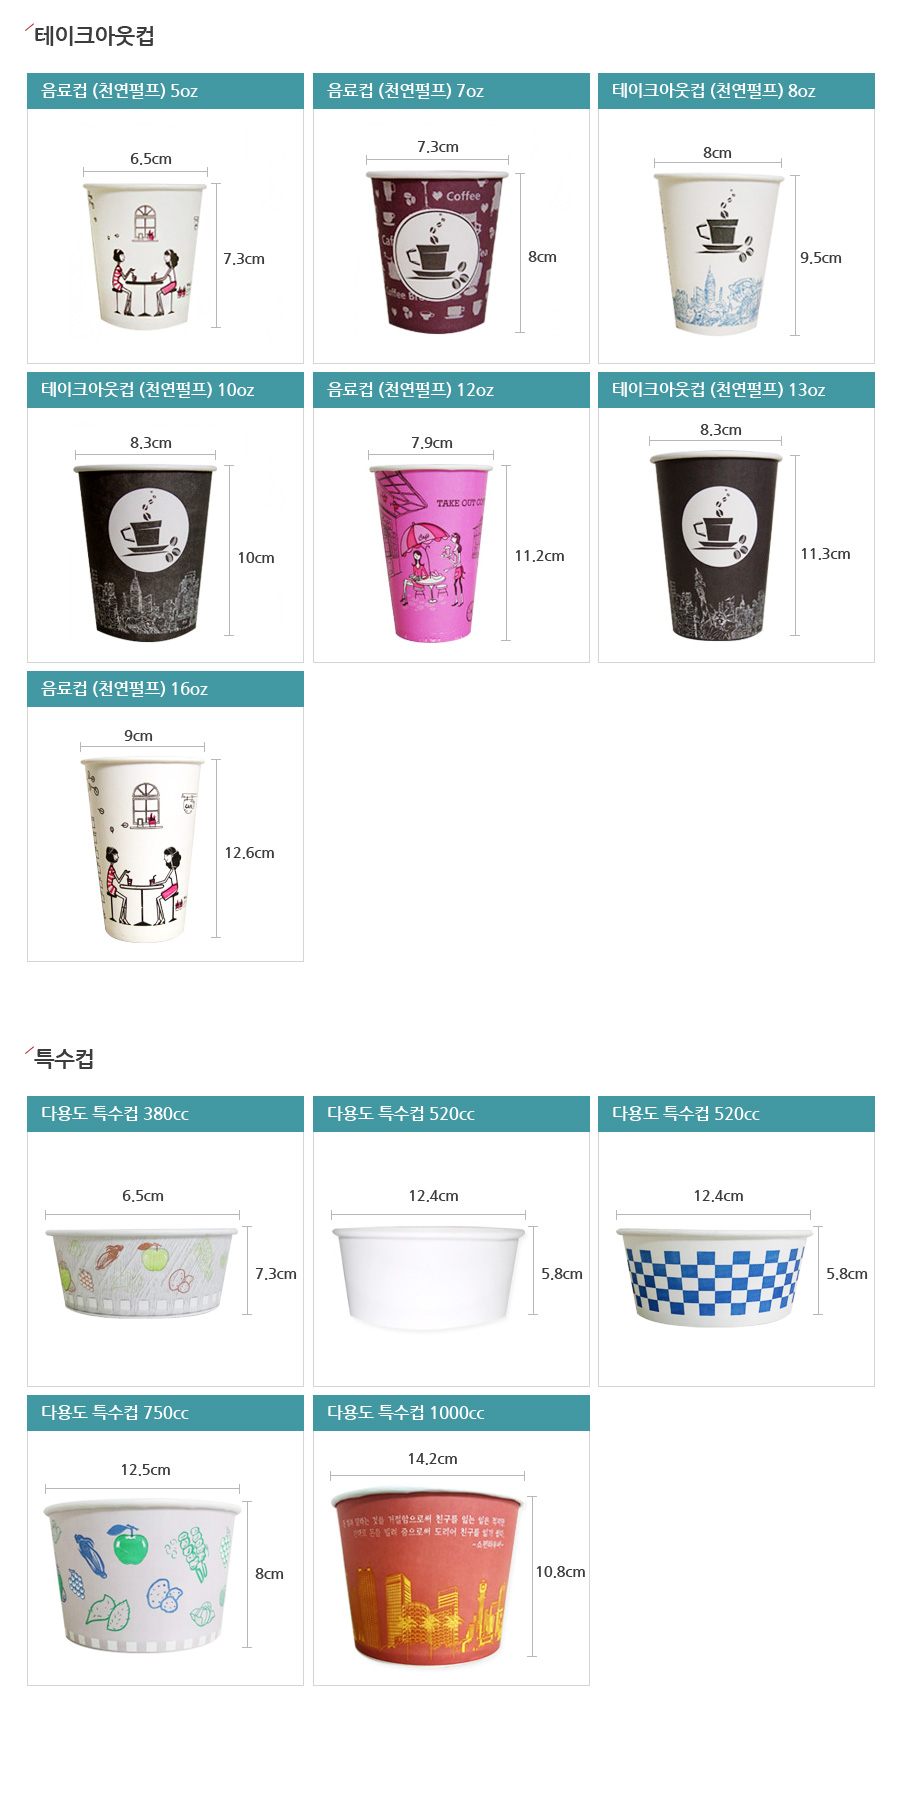This screenshot has width=900, height=1800.
Task: Click the '테이크아웃컵' section title
Action: [x=94, y=36]
